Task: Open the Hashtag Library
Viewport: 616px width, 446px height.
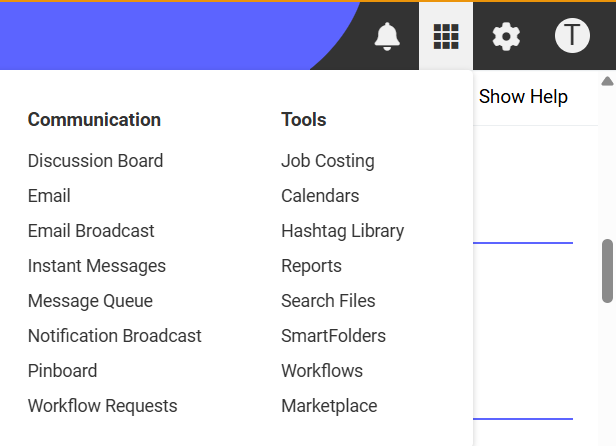Action: click(343, 231)
